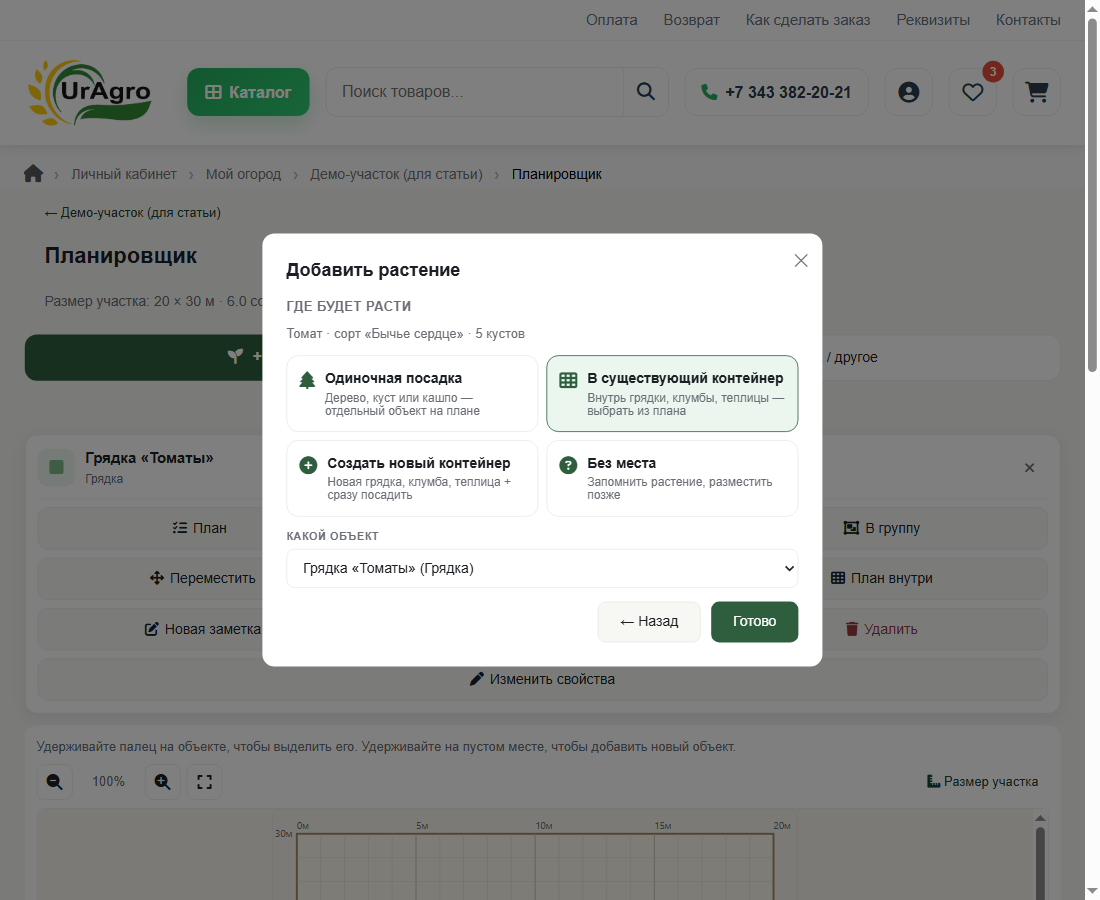Click the Переместить button
The height and width of the screenshot is (900, 1100).
point(202,579)
